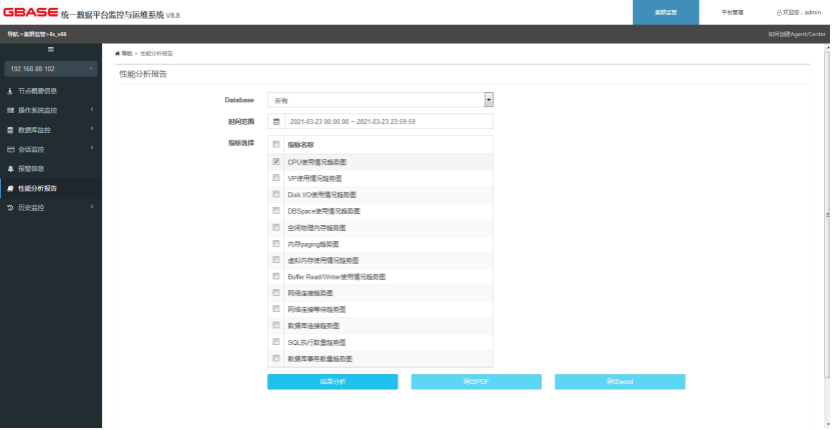Click the Agent/Center help link
This screenshot has width=832, height=430.
(x=797, y=35)
